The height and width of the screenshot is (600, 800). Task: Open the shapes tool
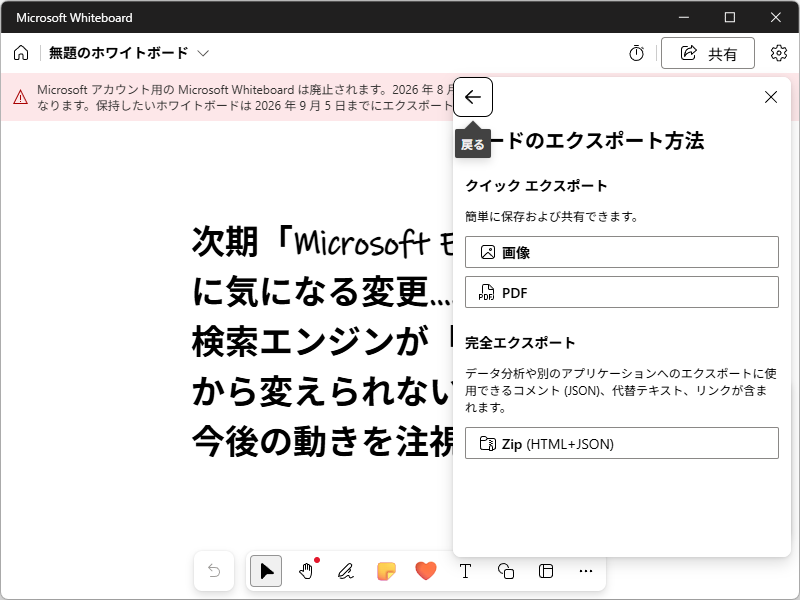[506, 571]
